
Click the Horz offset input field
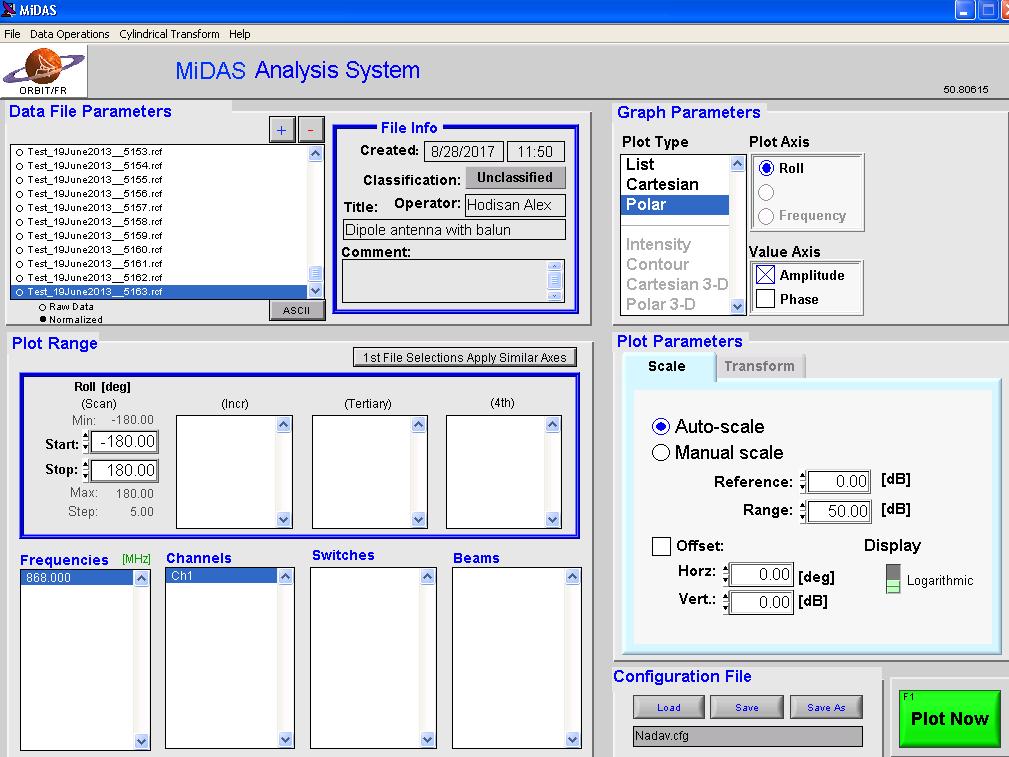coord(762,575)
